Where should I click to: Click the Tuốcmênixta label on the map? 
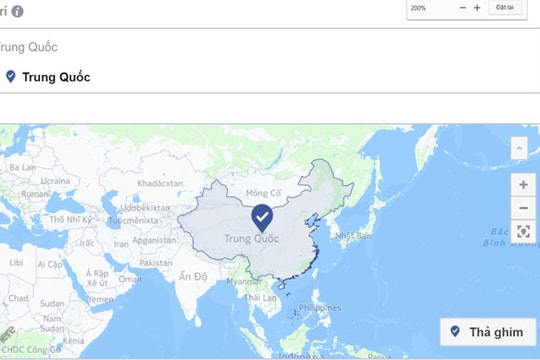pyautogui.click(x=133, y=220)
